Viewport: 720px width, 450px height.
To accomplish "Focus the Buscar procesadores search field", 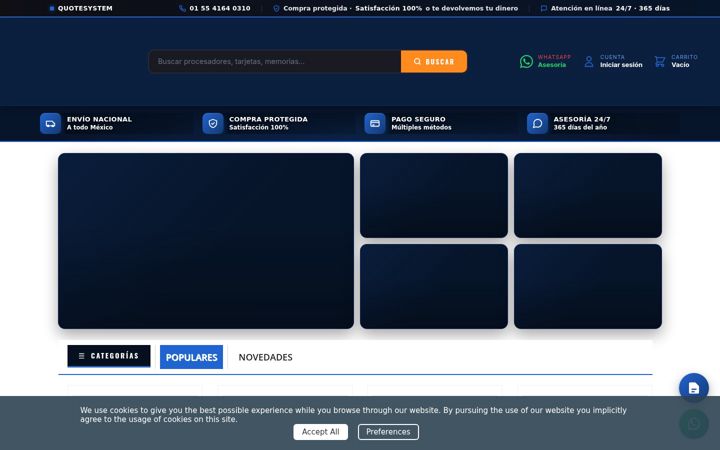I will [275, 62].
